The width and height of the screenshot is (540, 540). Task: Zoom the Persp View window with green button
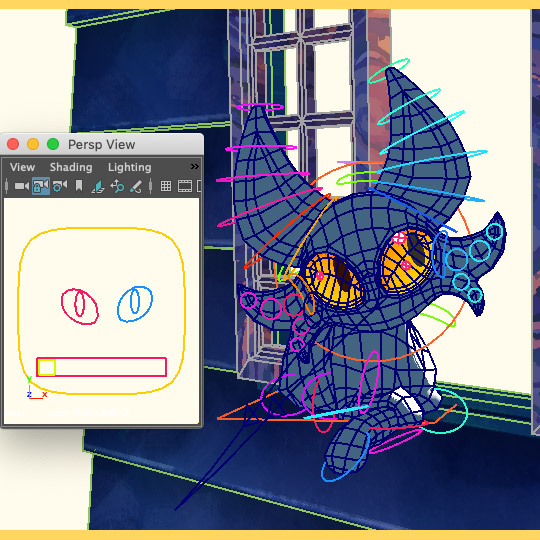pos(53,144)
